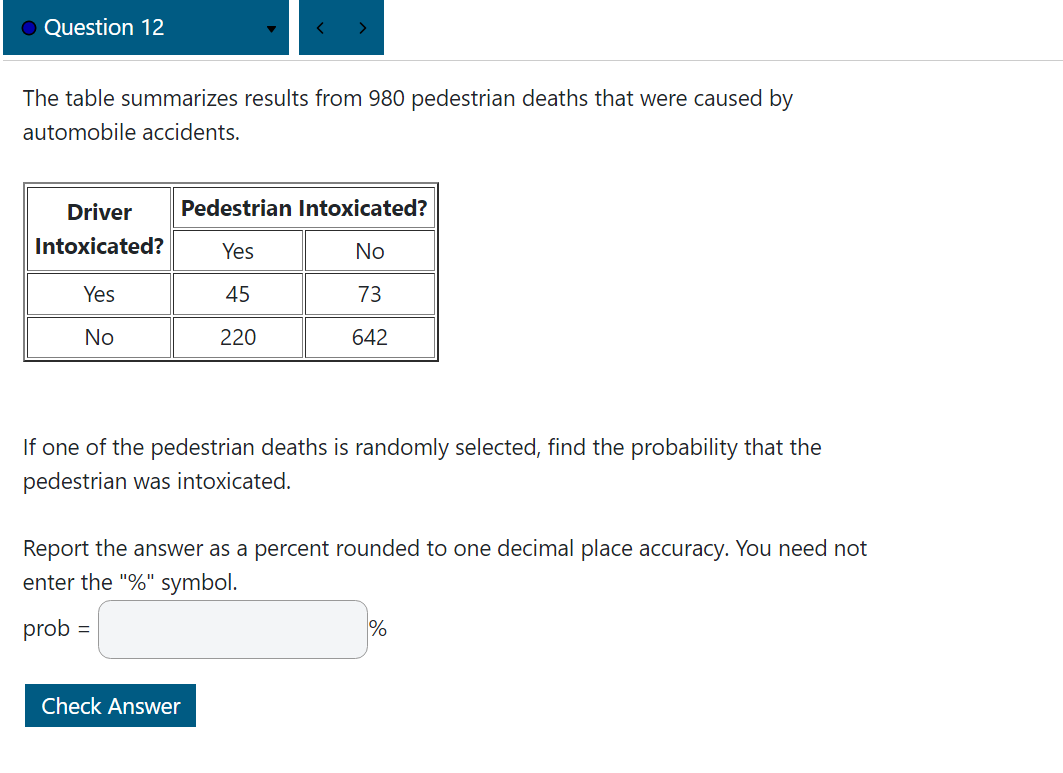Click inside the probability answer input field
The height and width of the screenshot is (773, 1063).
(232, 628)
